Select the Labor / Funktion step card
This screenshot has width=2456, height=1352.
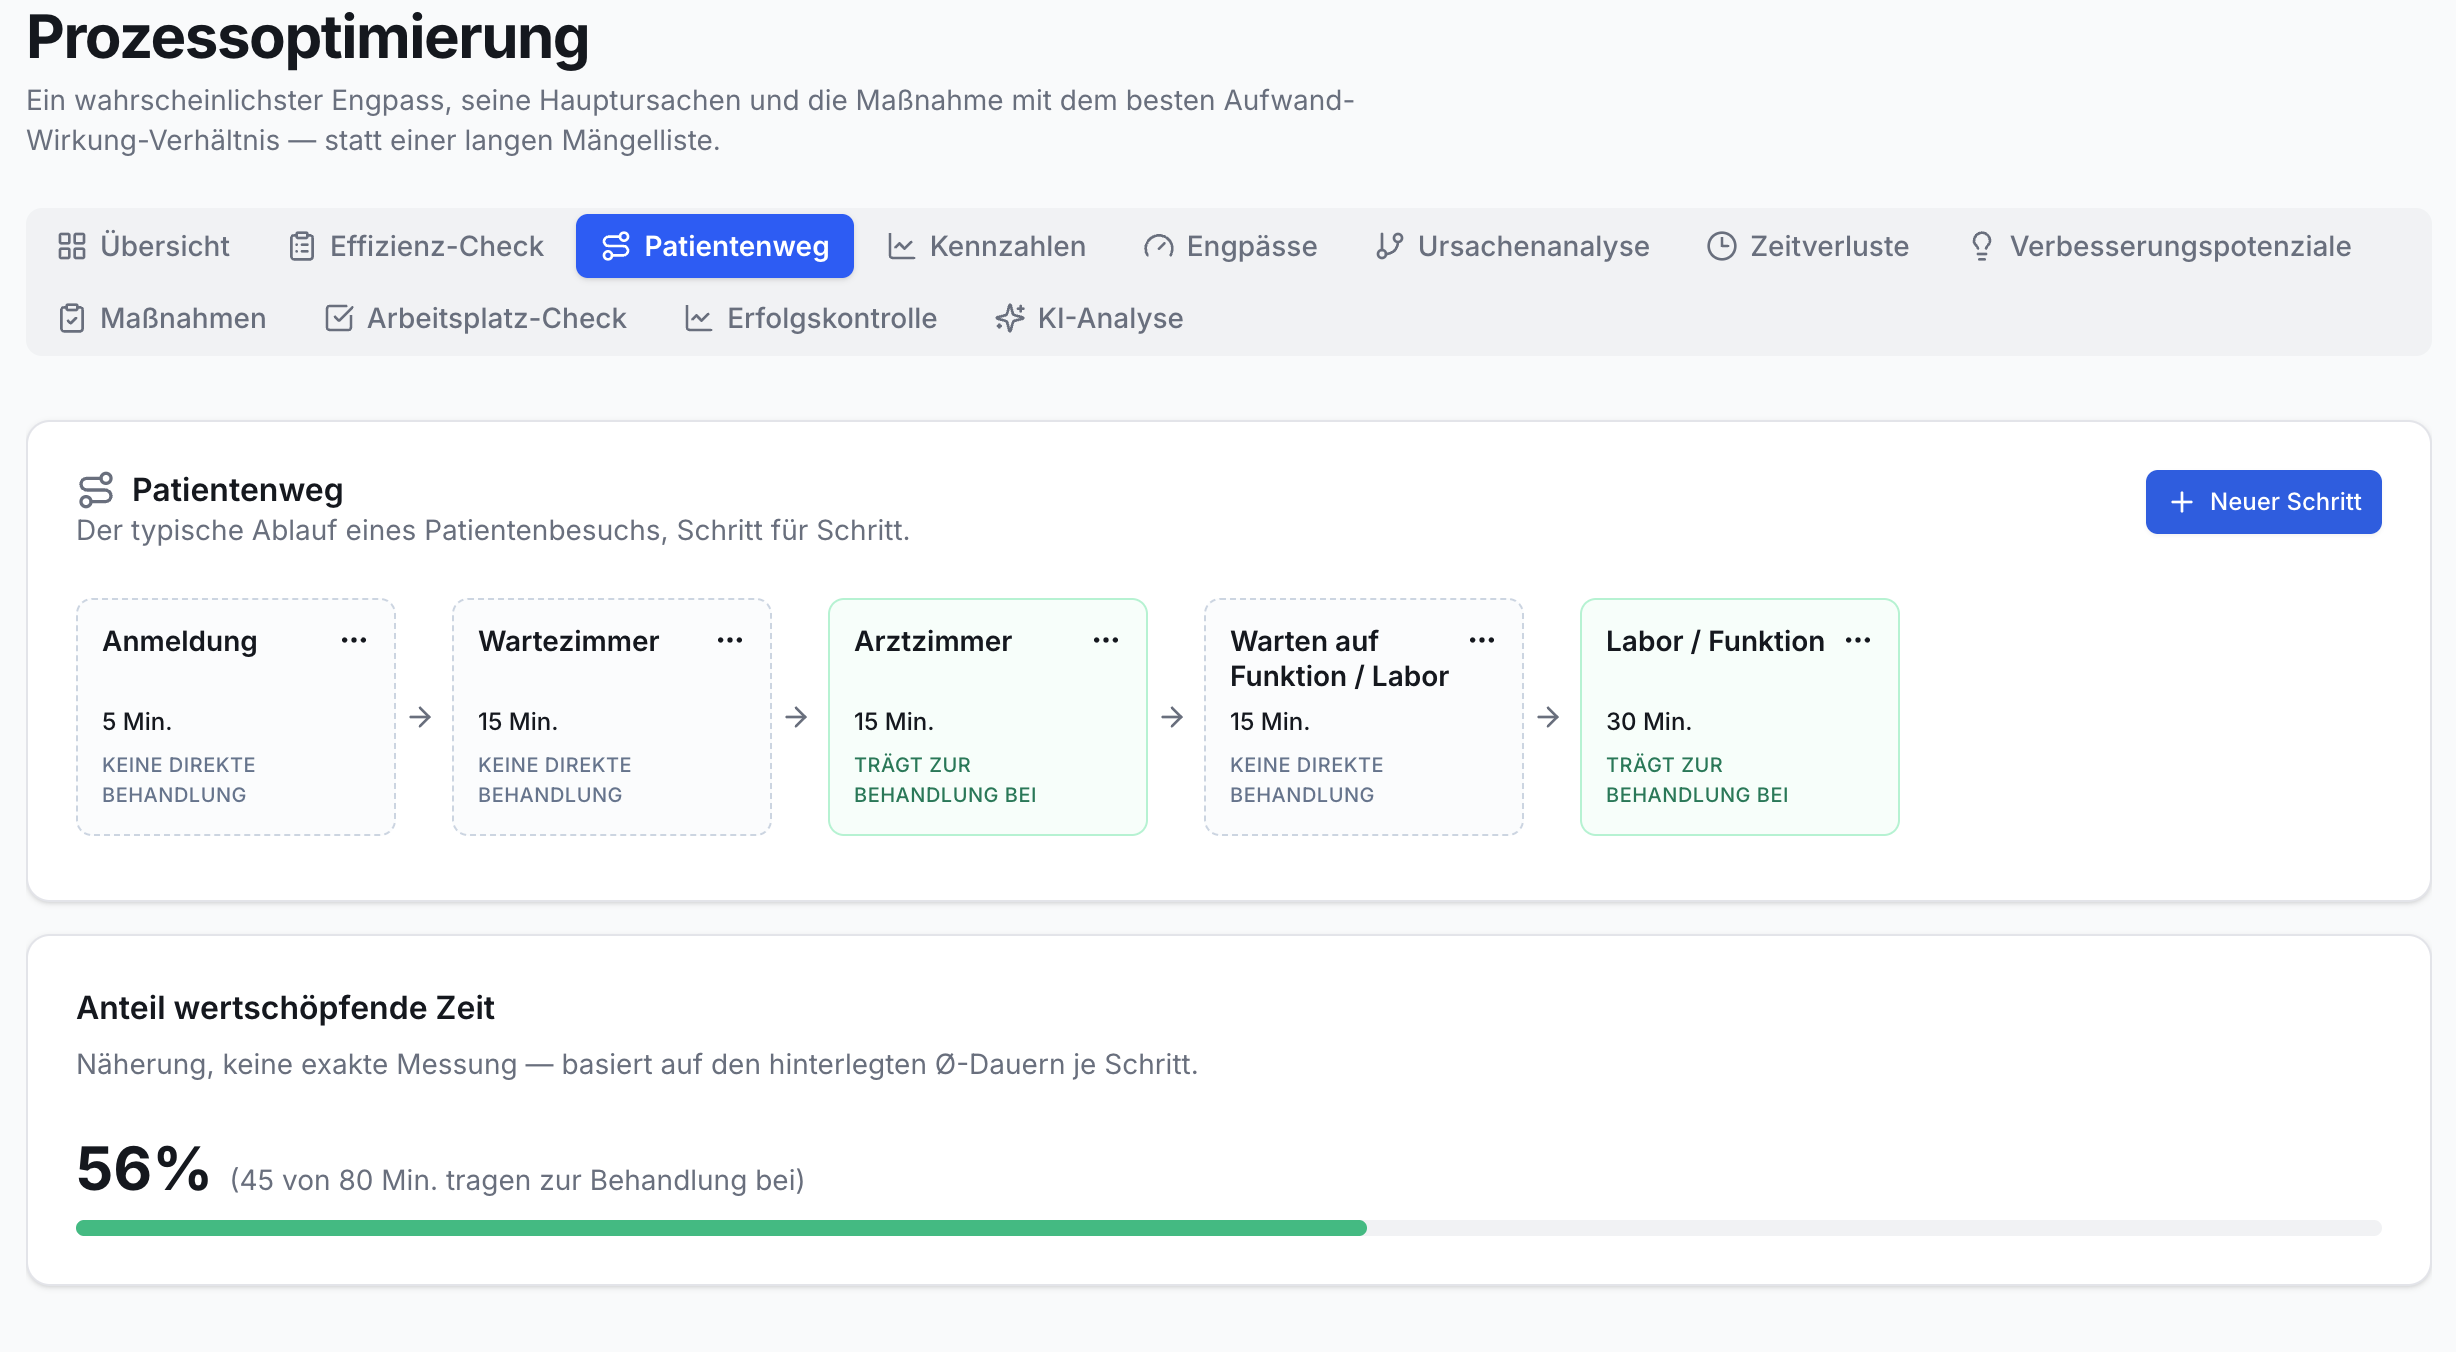point(1740,717)
